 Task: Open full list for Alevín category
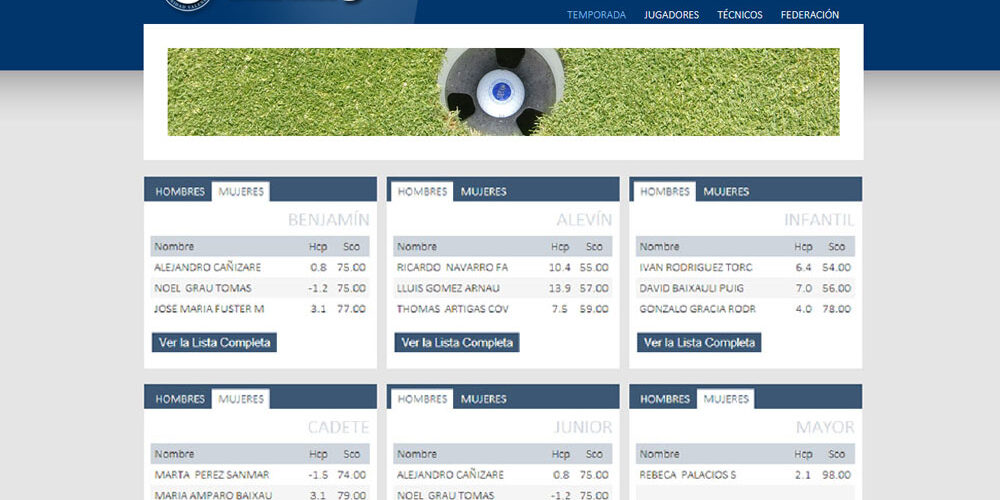tap(457, 342)
